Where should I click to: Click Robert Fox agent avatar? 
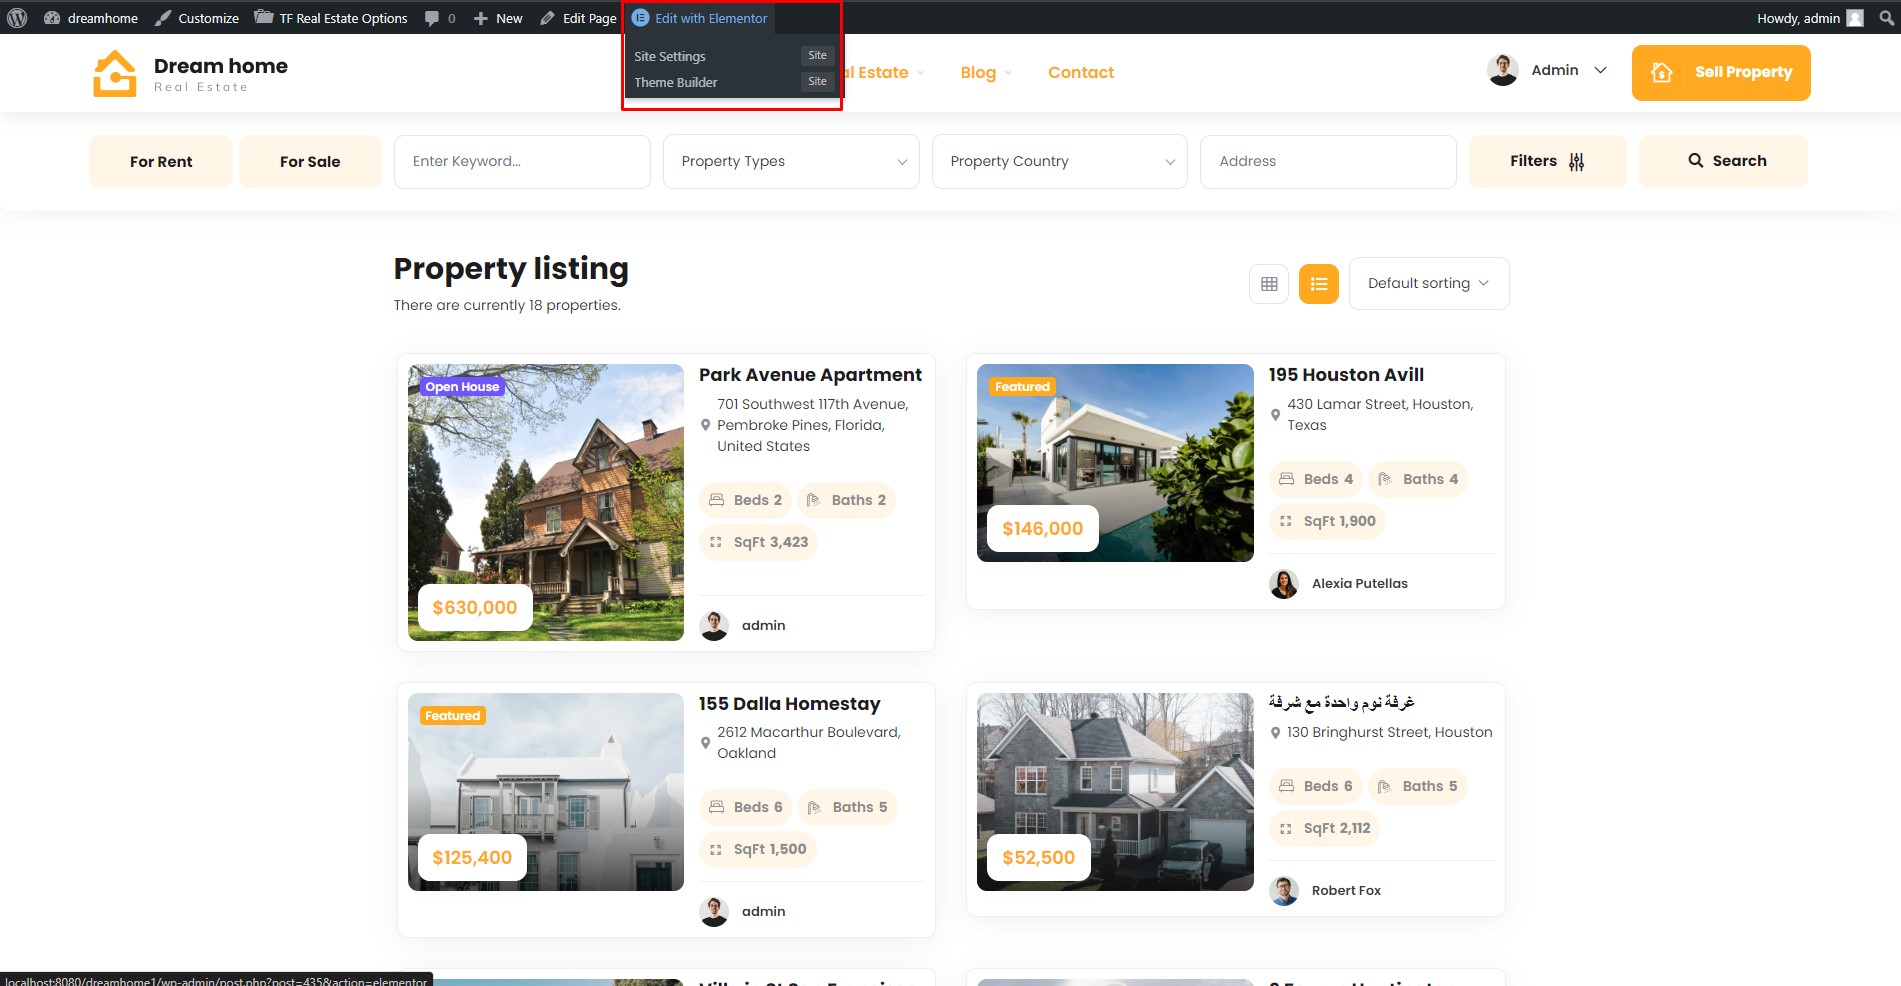tap(1284, 891)
